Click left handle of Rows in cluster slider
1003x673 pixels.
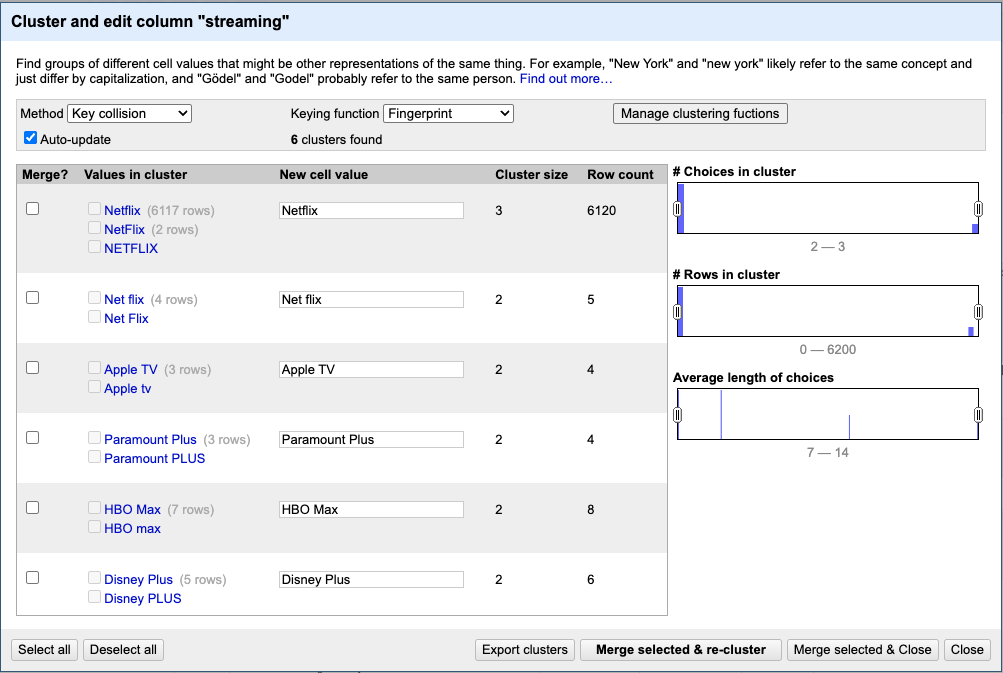pyautogui.click(x=677, y=312)
